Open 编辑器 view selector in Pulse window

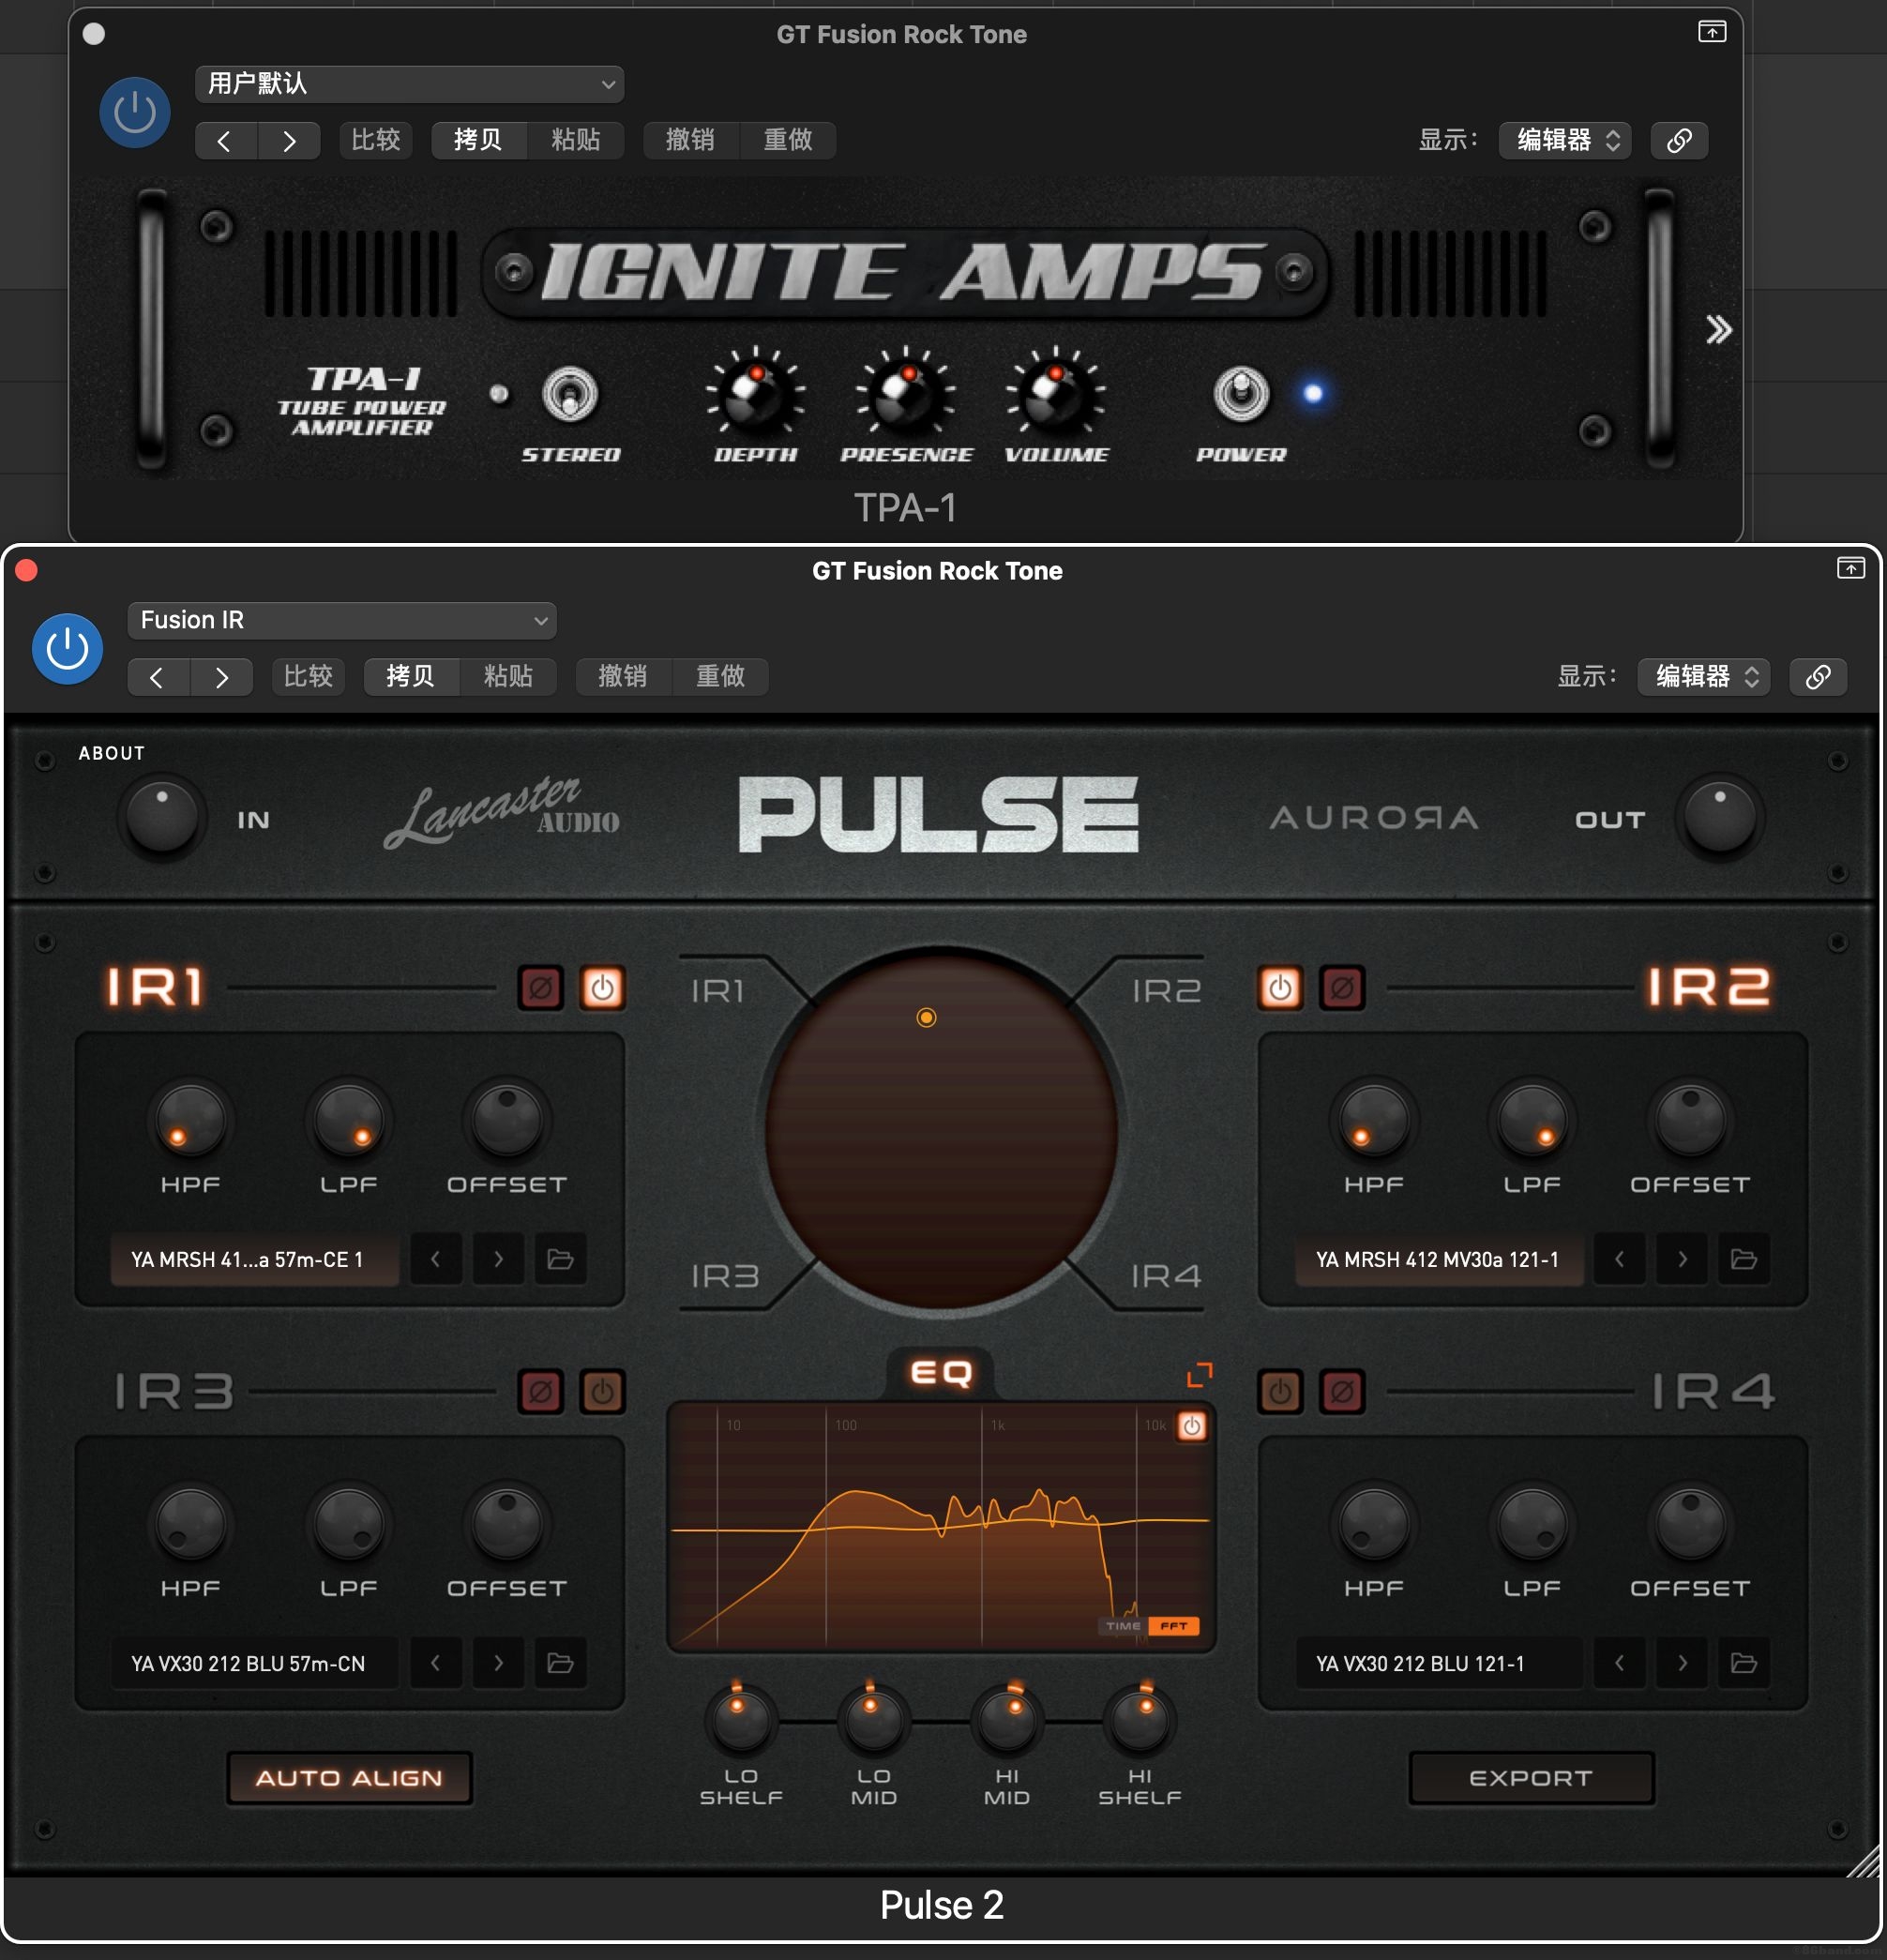[1703, 676]
